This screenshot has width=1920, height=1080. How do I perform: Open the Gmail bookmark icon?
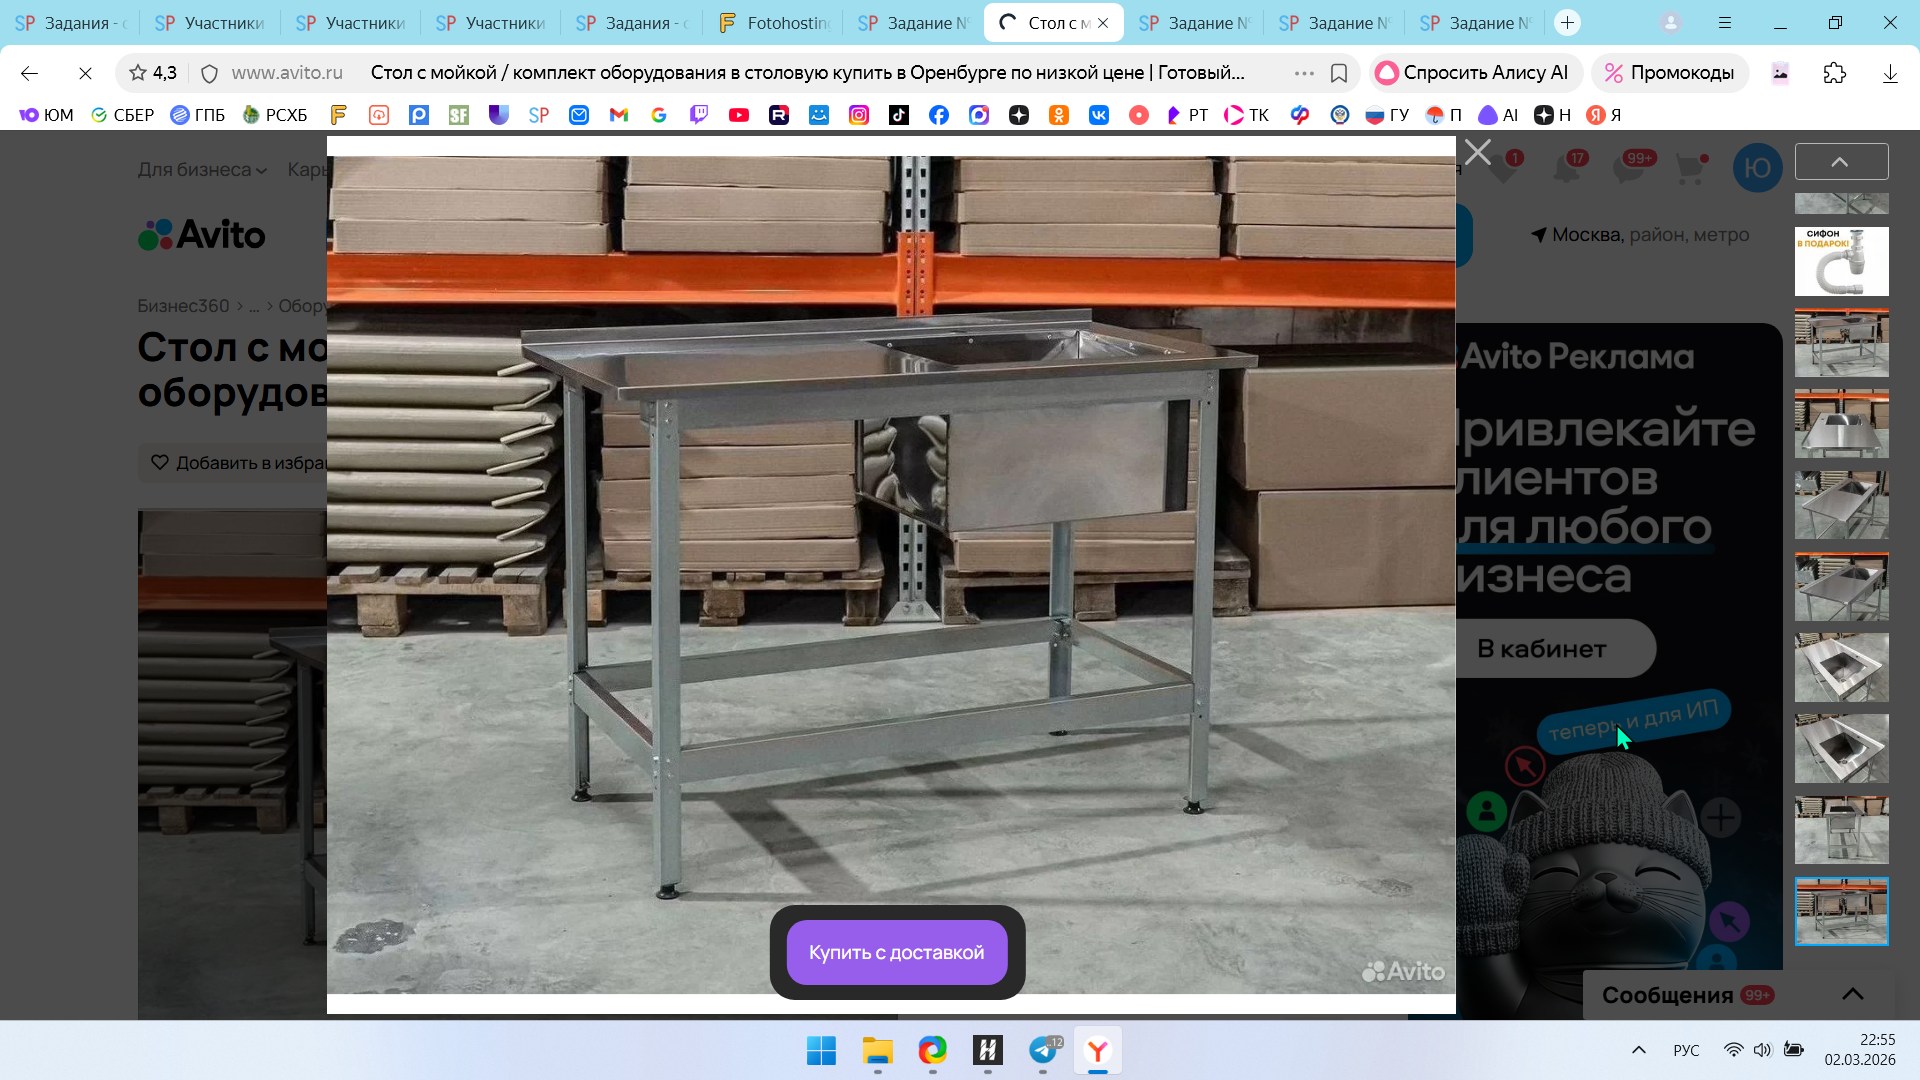point(619,115)
